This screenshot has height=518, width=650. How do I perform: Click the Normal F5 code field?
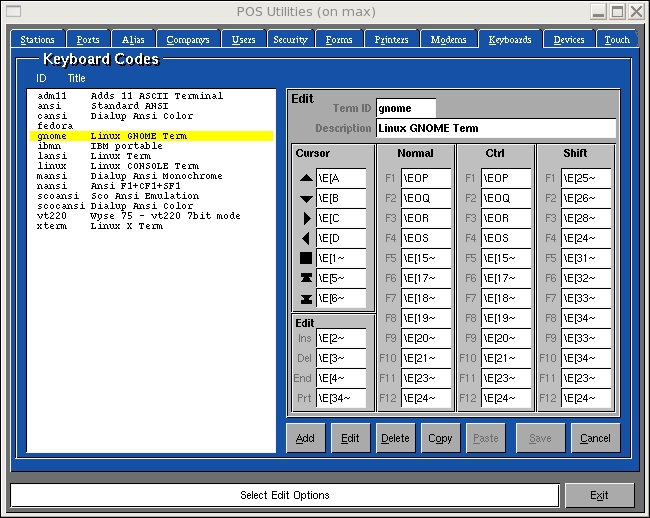426,258
